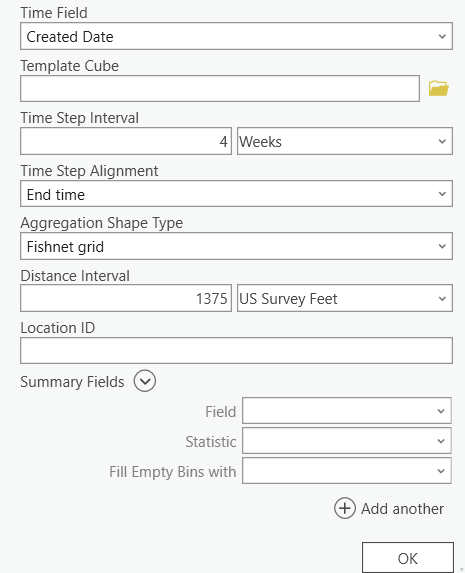
Task: Open the Time Step Alignment dropdown
Action: pos(236,194)
